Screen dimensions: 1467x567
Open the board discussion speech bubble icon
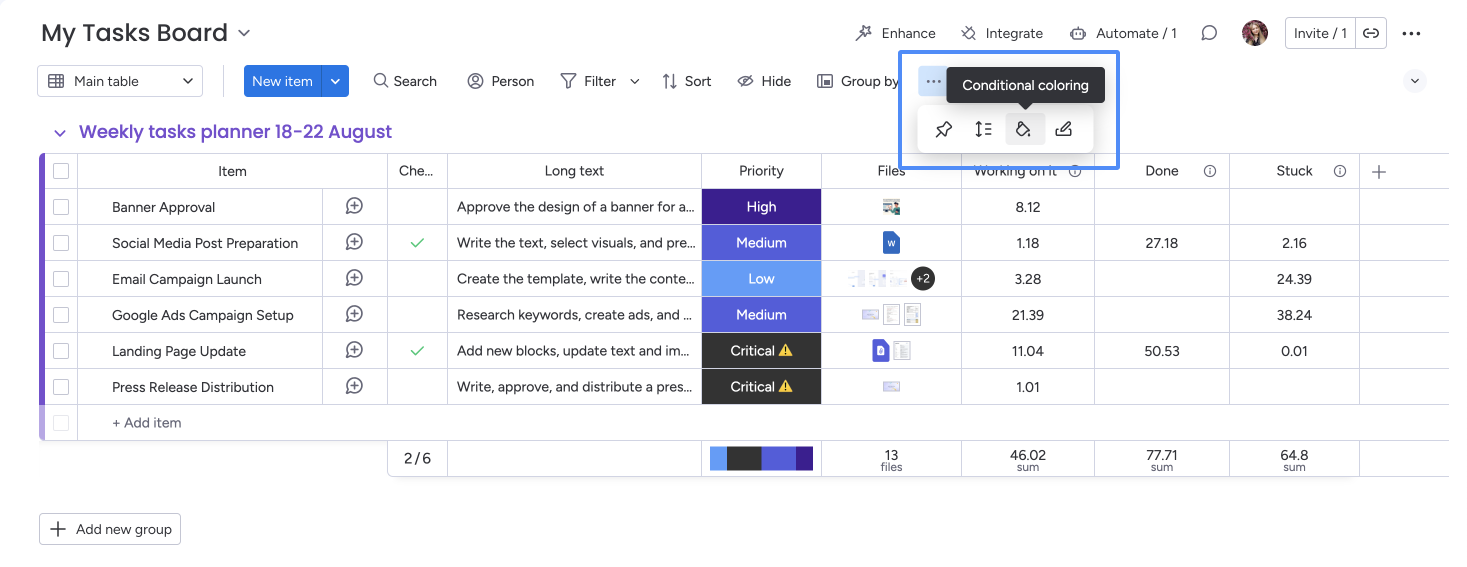(x=1209, y=33)
